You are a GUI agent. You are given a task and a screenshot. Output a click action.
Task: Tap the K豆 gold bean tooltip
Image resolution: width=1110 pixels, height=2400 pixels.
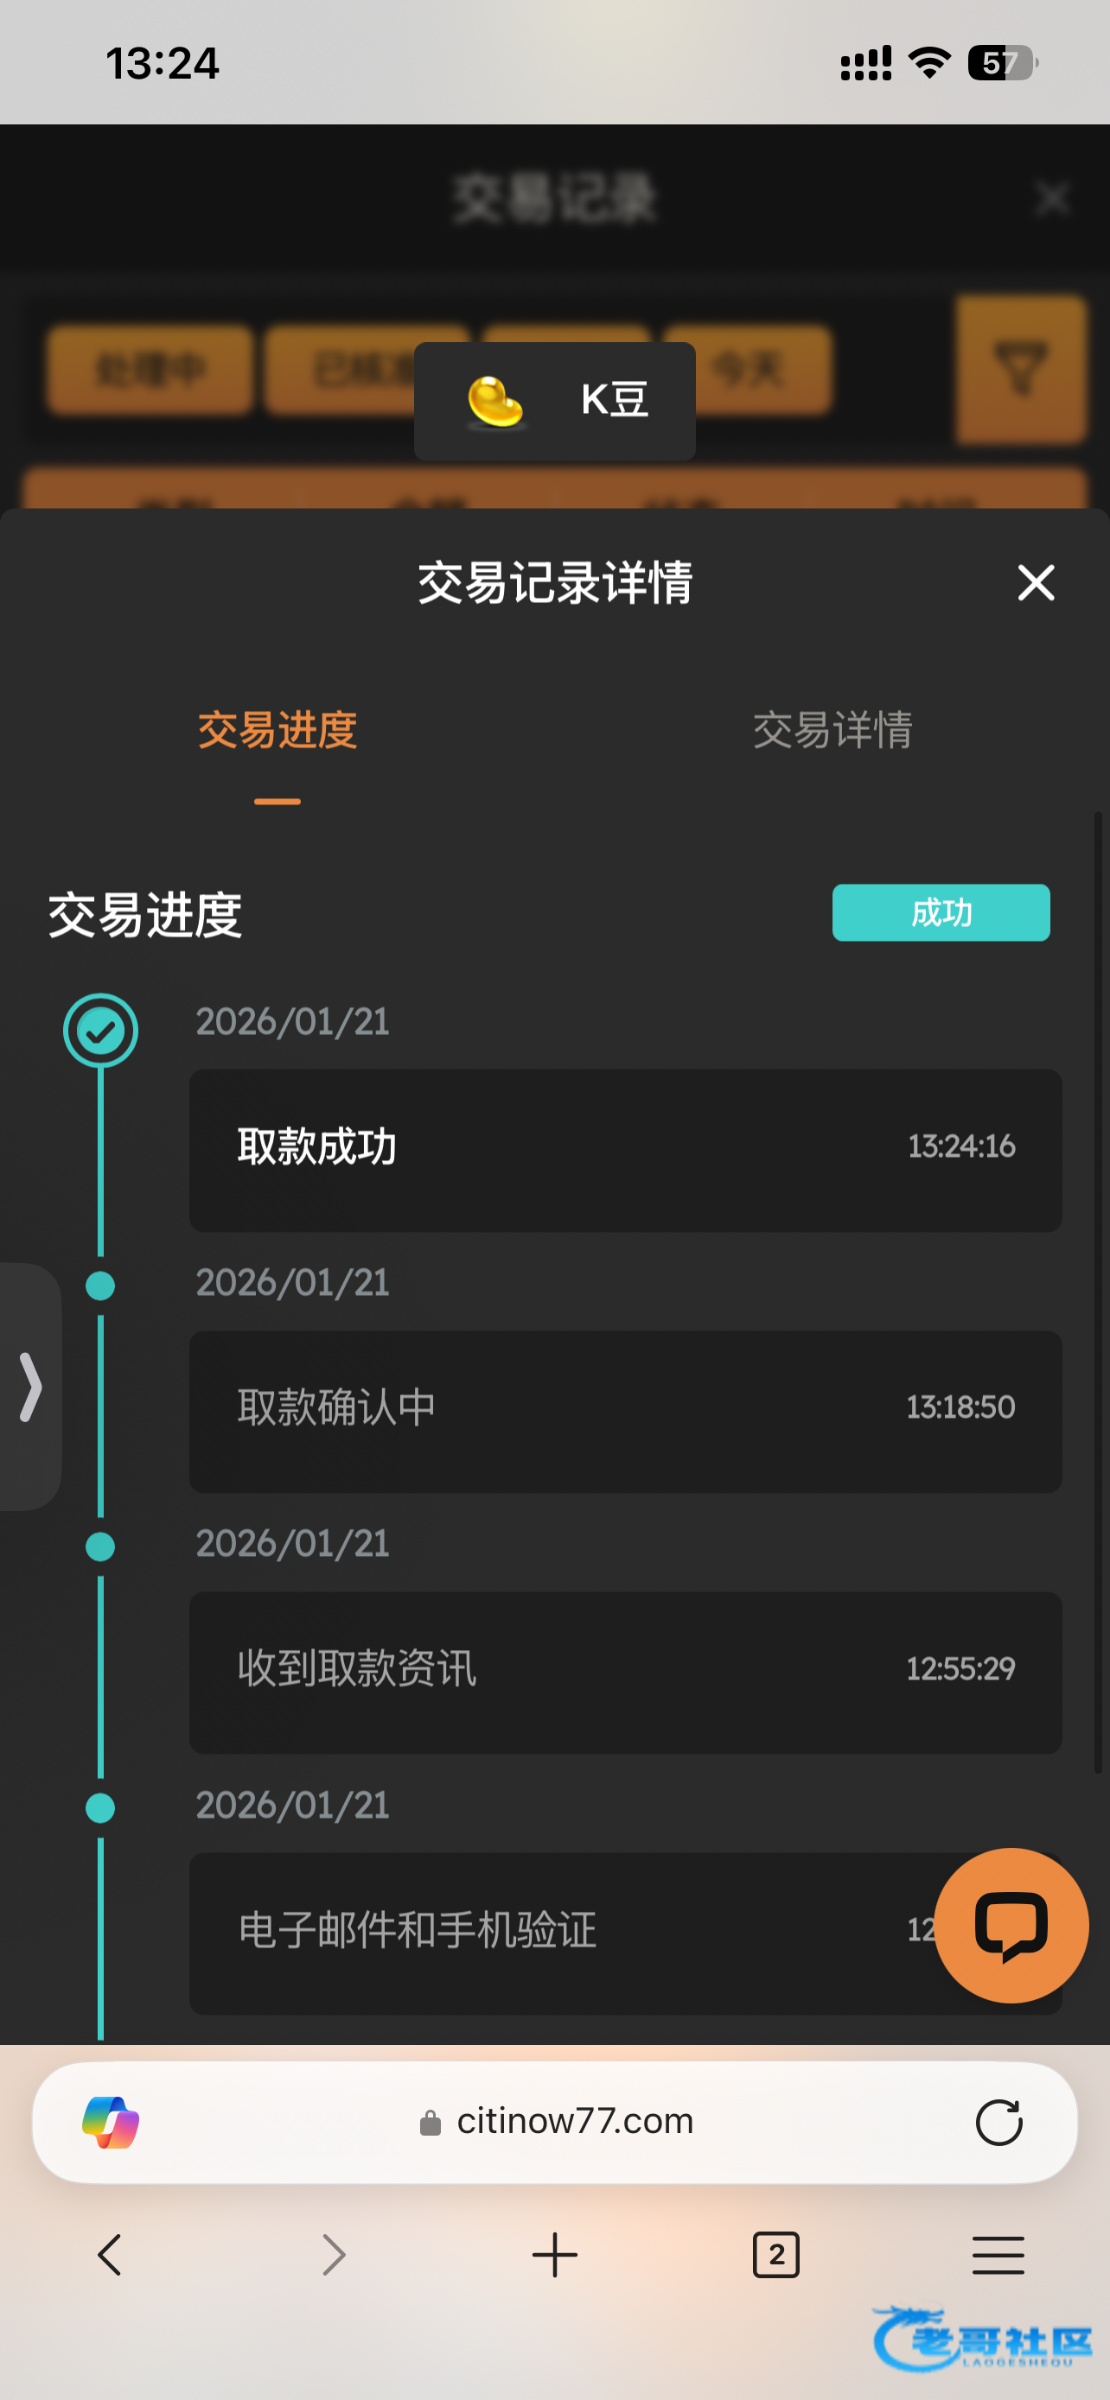click(x=555, y=401)
